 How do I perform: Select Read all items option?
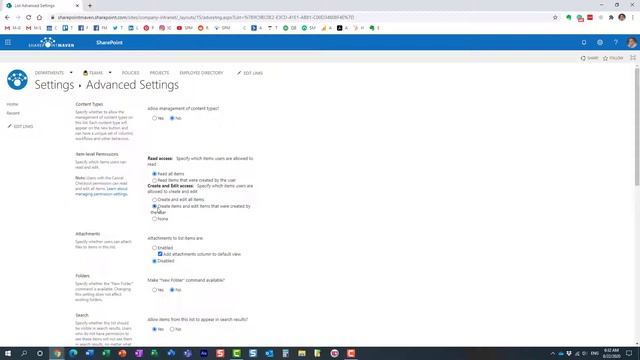[x=154, y=174]
